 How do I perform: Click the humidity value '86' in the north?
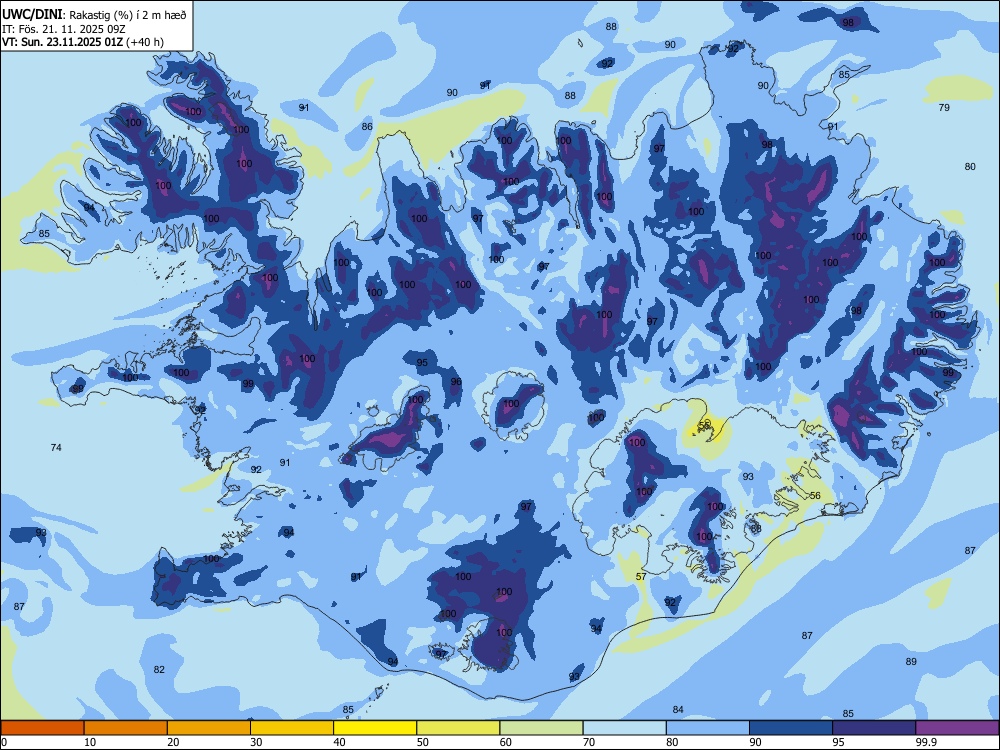tap(367, 126)
